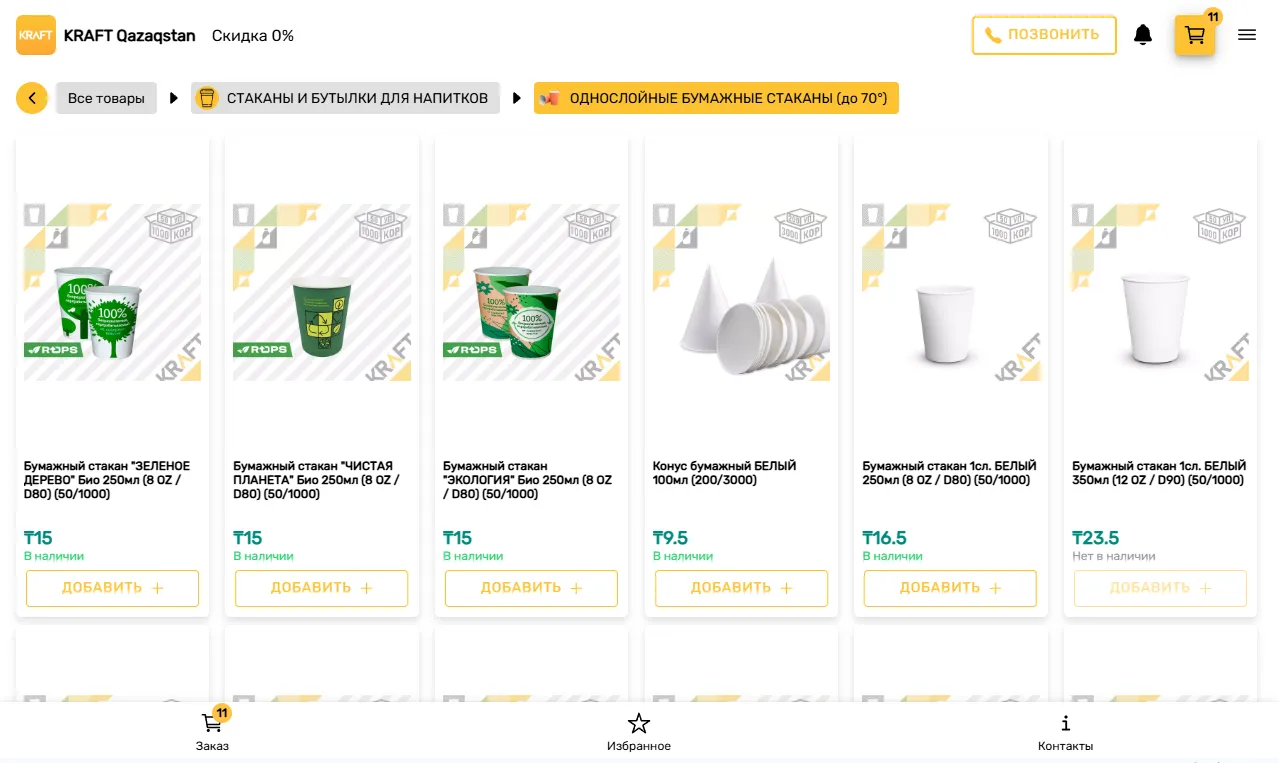Viewport: 1279px width, 763px height.
Task: Open the hamburger menu
Action: (1247, 35)
